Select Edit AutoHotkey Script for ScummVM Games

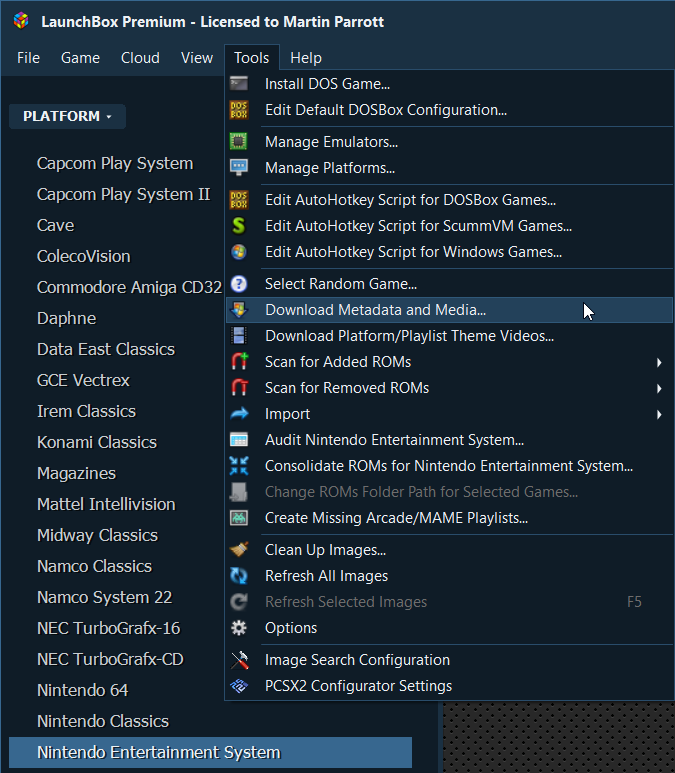(449, 226)
